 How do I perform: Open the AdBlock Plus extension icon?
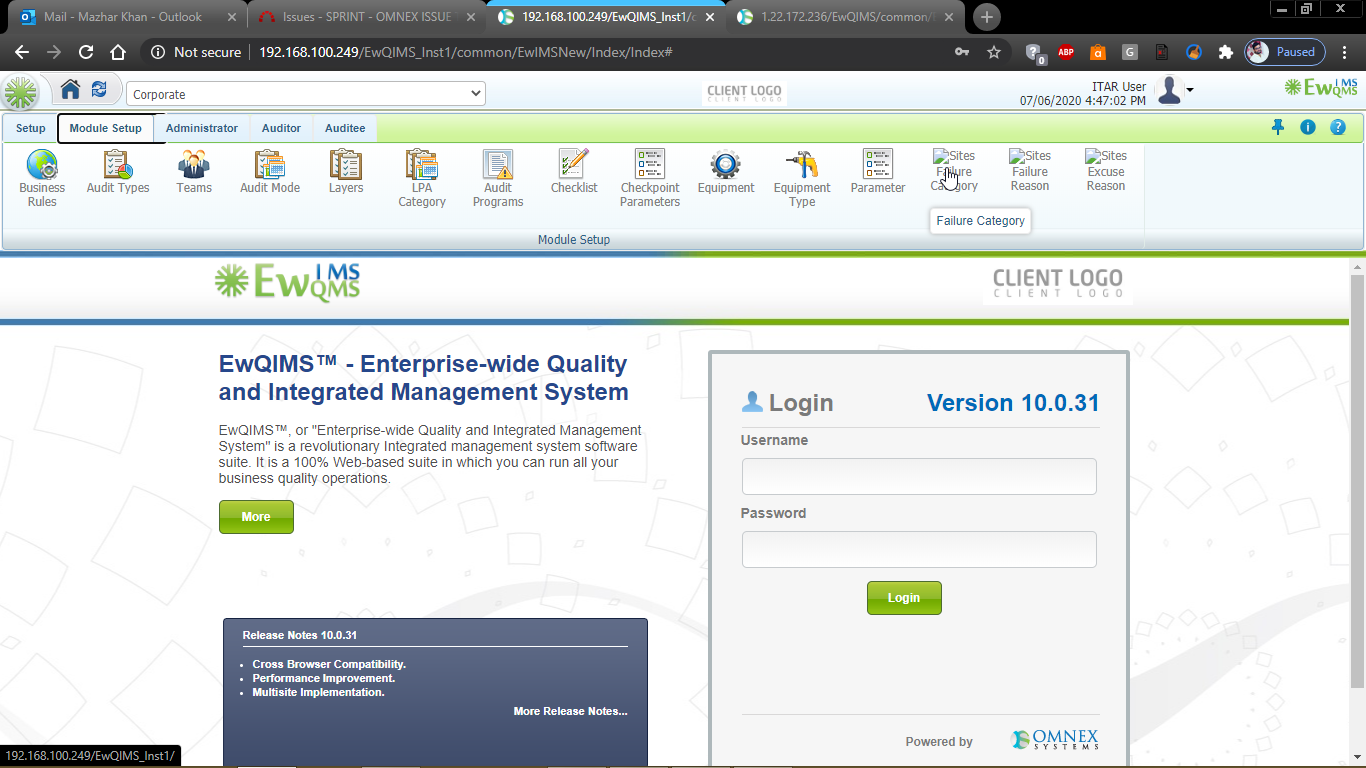[x=1066, y=52]
